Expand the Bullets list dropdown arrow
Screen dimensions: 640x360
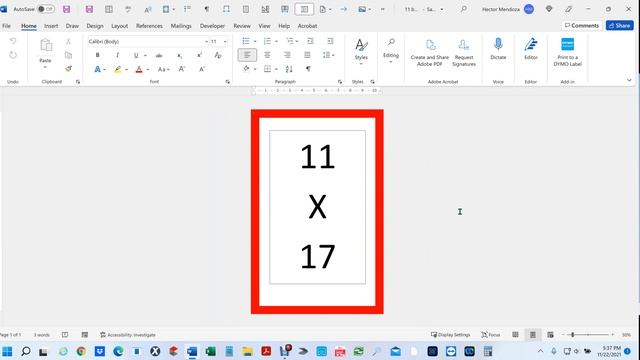click(x=255, y=42)
